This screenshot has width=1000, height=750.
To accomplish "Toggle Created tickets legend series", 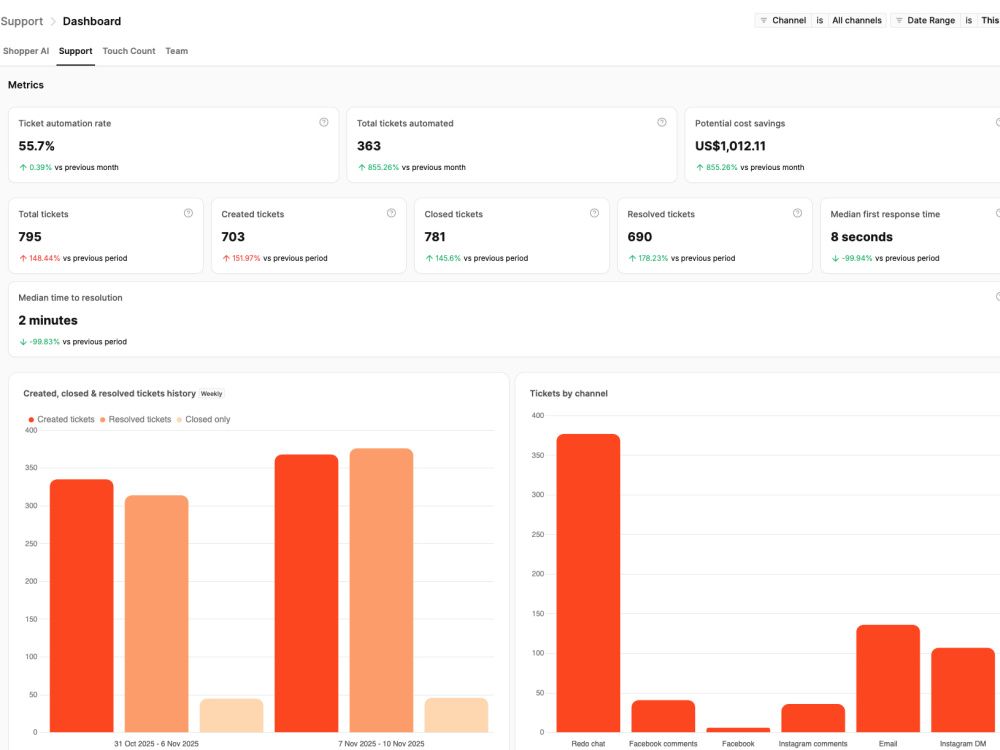I will point(61,419).
